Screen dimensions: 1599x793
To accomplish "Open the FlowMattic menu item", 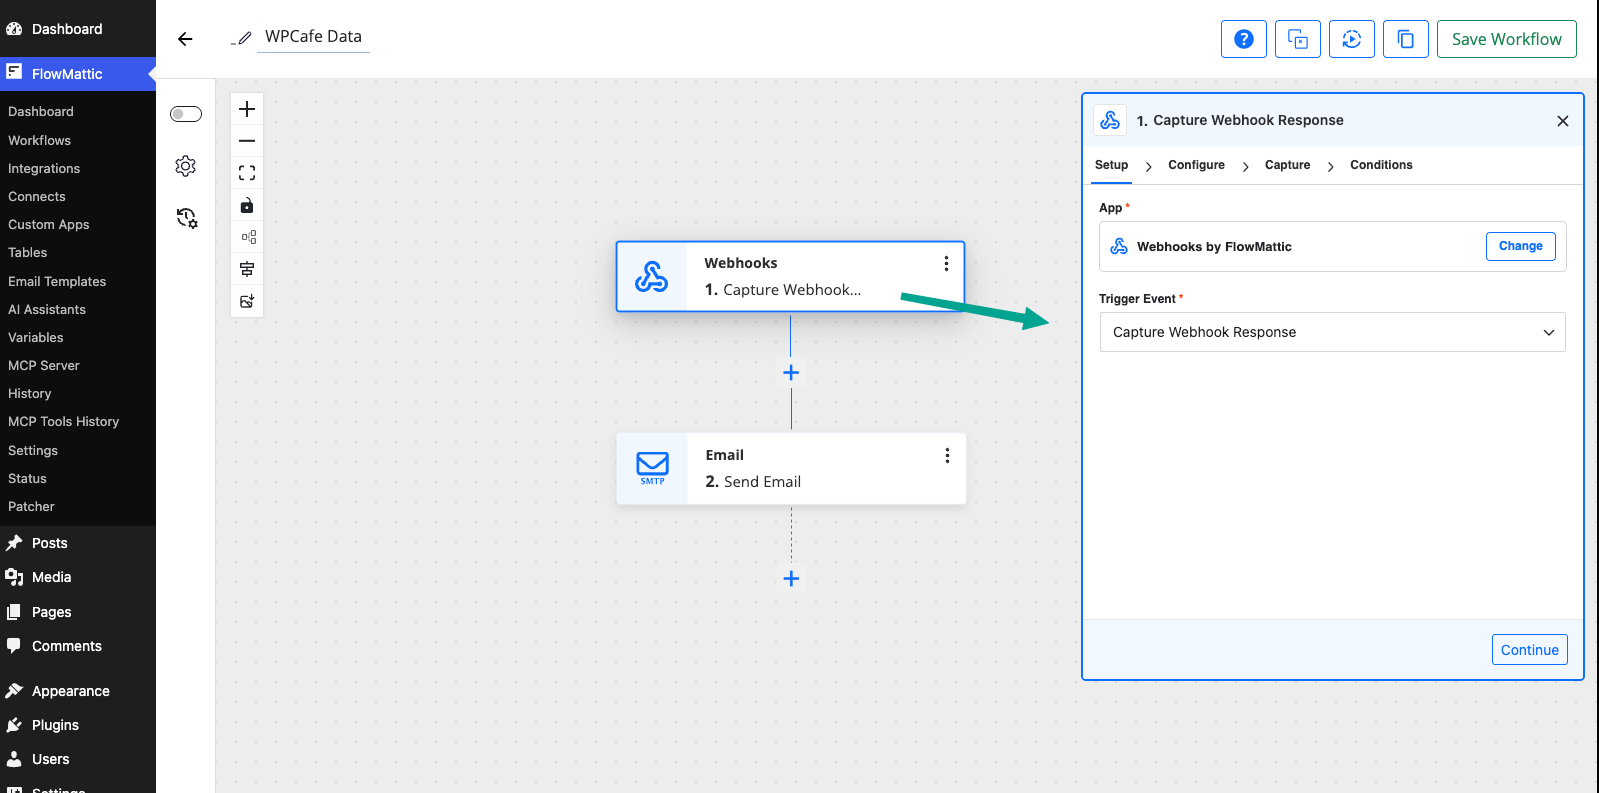I will pos(78,74).
